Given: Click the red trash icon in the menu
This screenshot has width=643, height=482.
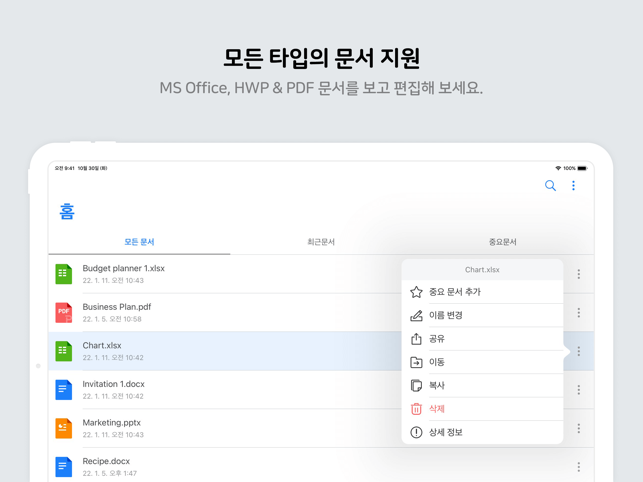Looking at the screenshot, I should point(416,409).
